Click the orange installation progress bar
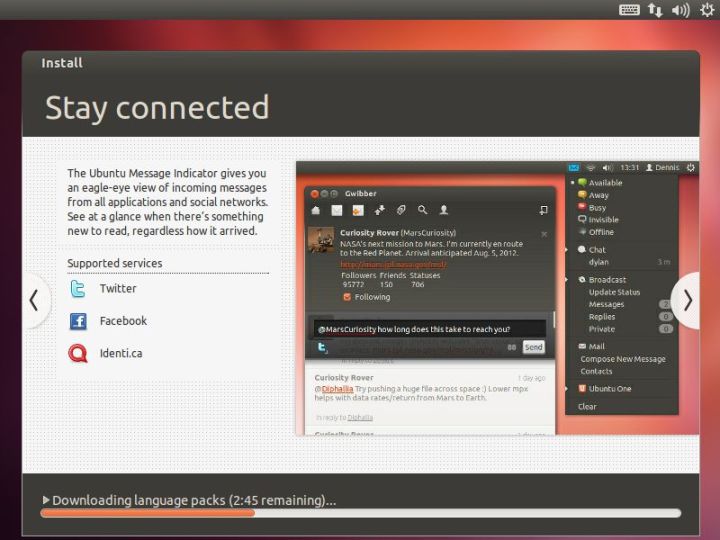Image resolution: width=720 pixels, height=540 pixels. pyautogui.click(x=360, y=513)
